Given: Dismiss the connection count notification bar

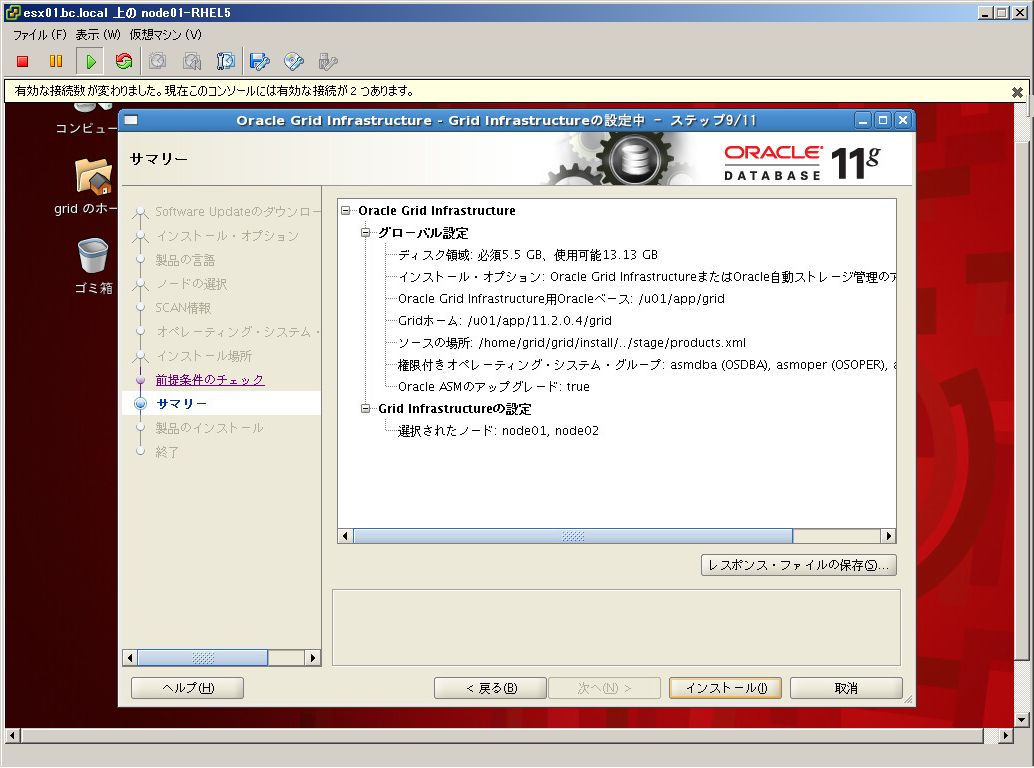Looking at the screenshot, I should tap(1017, 92).
